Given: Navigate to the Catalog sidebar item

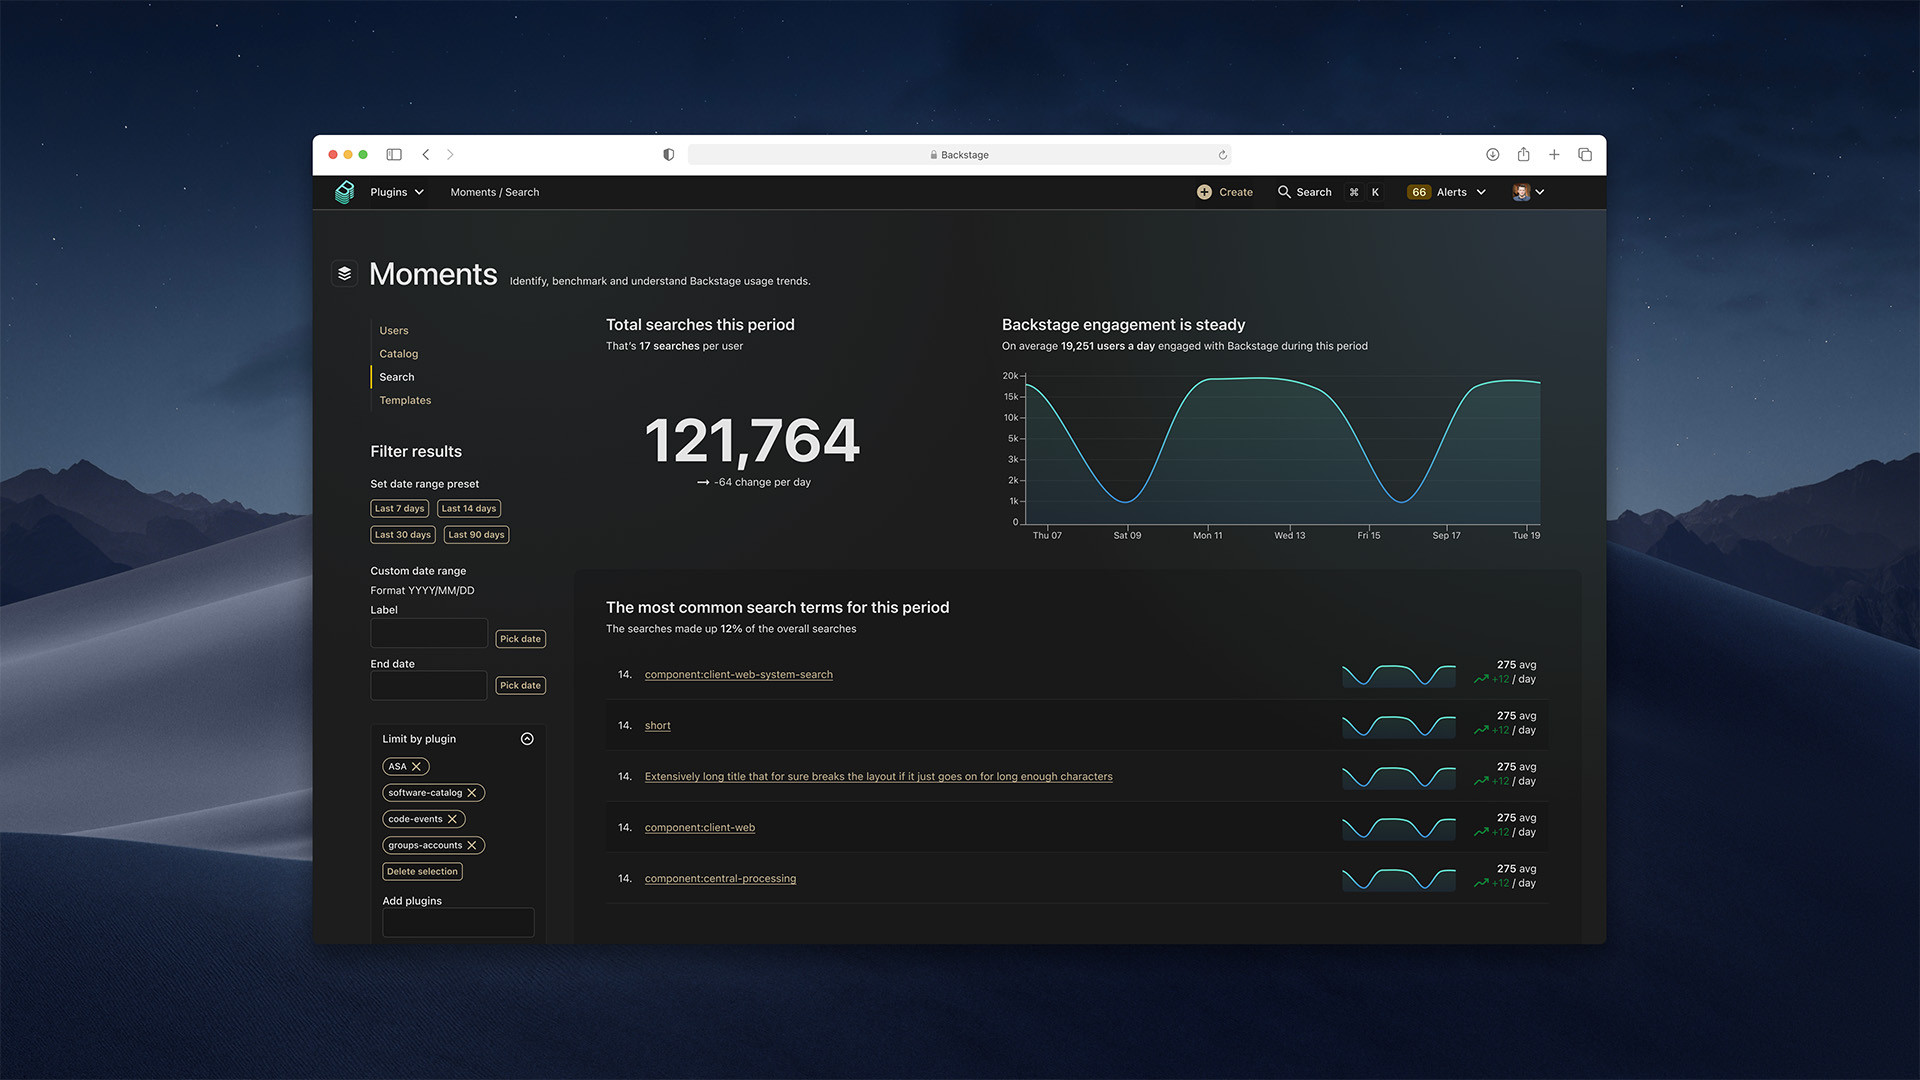Looking at the screenshot, I should (400, 353).
